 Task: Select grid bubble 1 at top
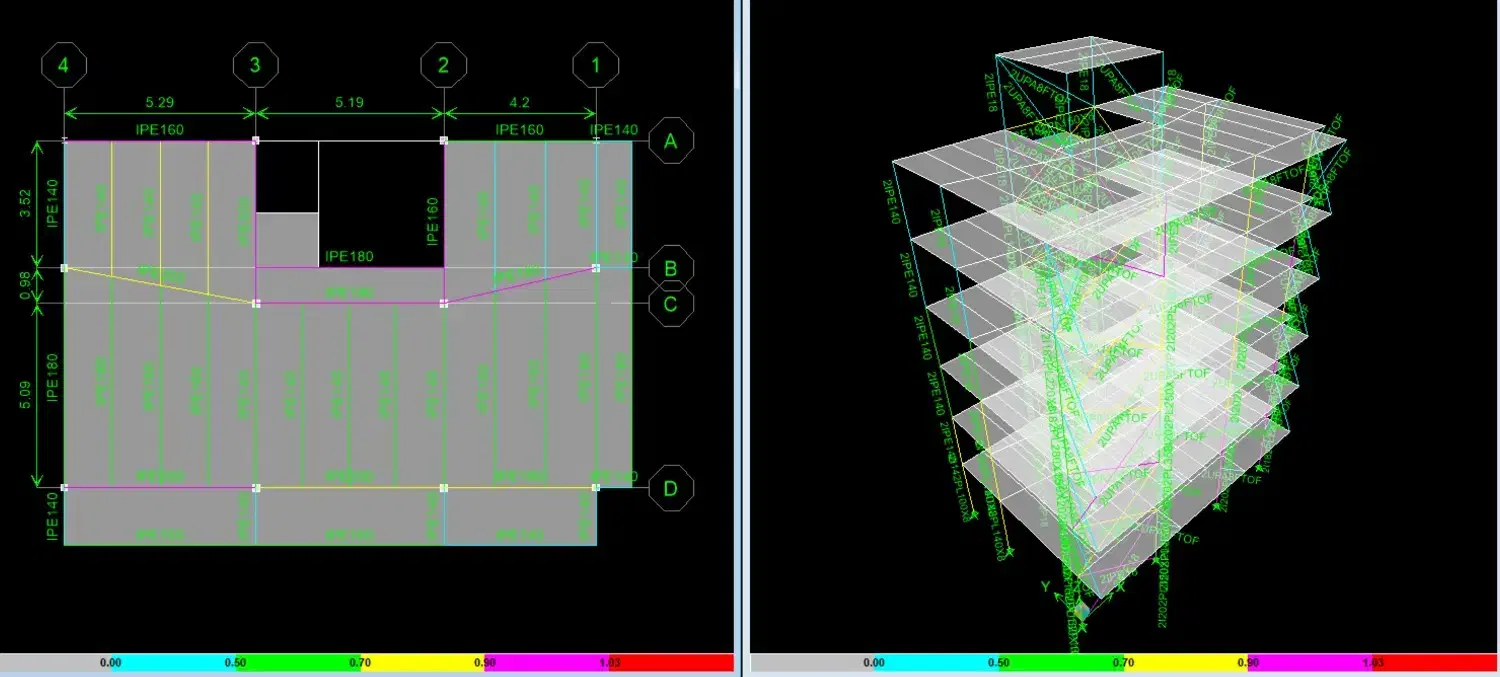point(597,66)
